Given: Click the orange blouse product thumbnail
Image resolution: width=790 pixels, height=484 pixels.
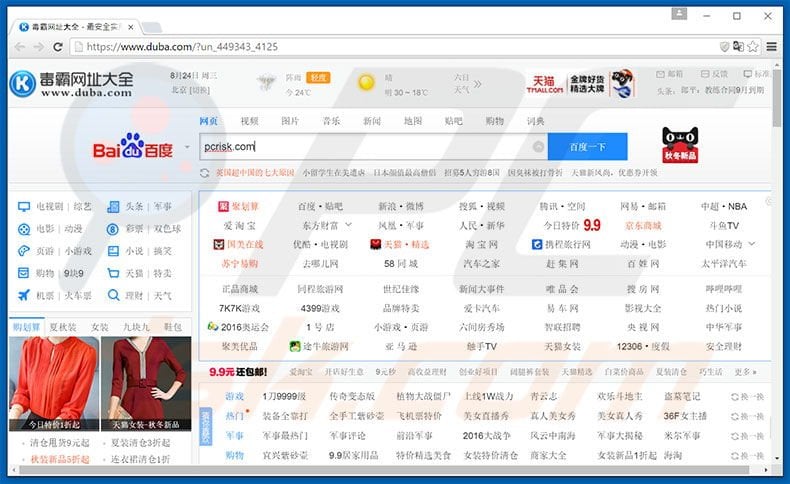Looking at the screenshot, I should click(54, 384).
